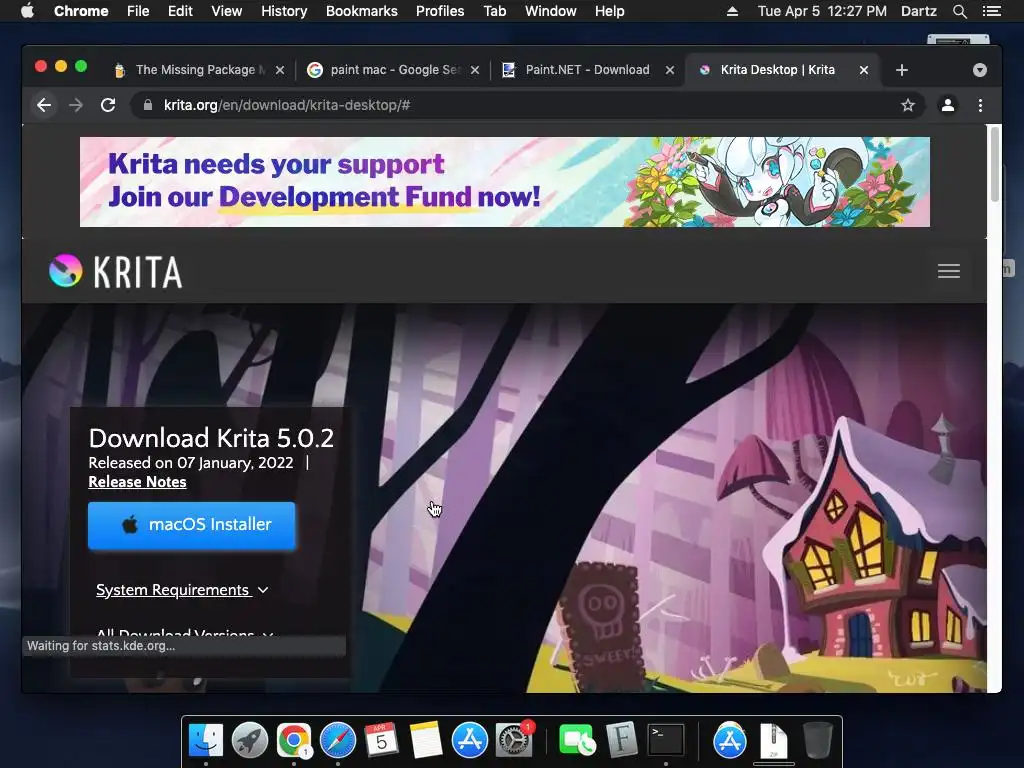Open Notes from the Dock
The height and width of the screenshot is (768, 1024).
[426, 740]
